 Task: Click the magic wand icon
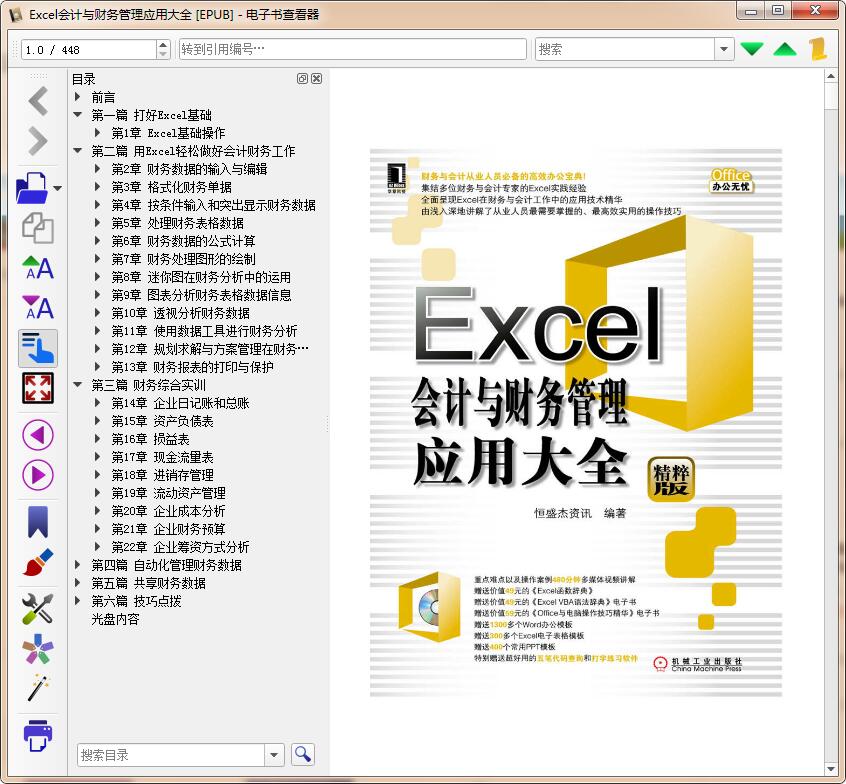pyautogui.click(x=38, y=688)
